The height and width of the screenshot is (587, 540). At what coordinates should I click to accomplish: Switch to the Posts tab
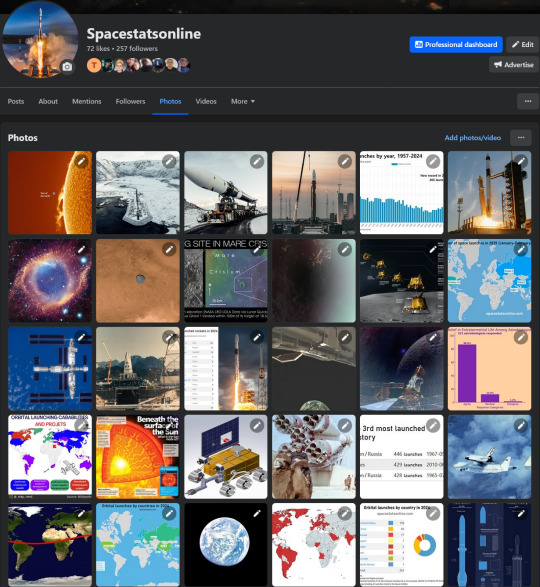pyautogui.click(x=16, y=101)
